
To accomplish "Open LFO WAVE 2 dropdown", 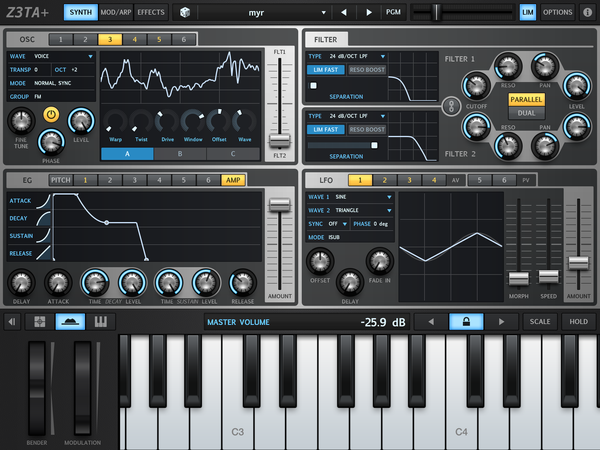I will pyautogui.click(x=350, y=210).
